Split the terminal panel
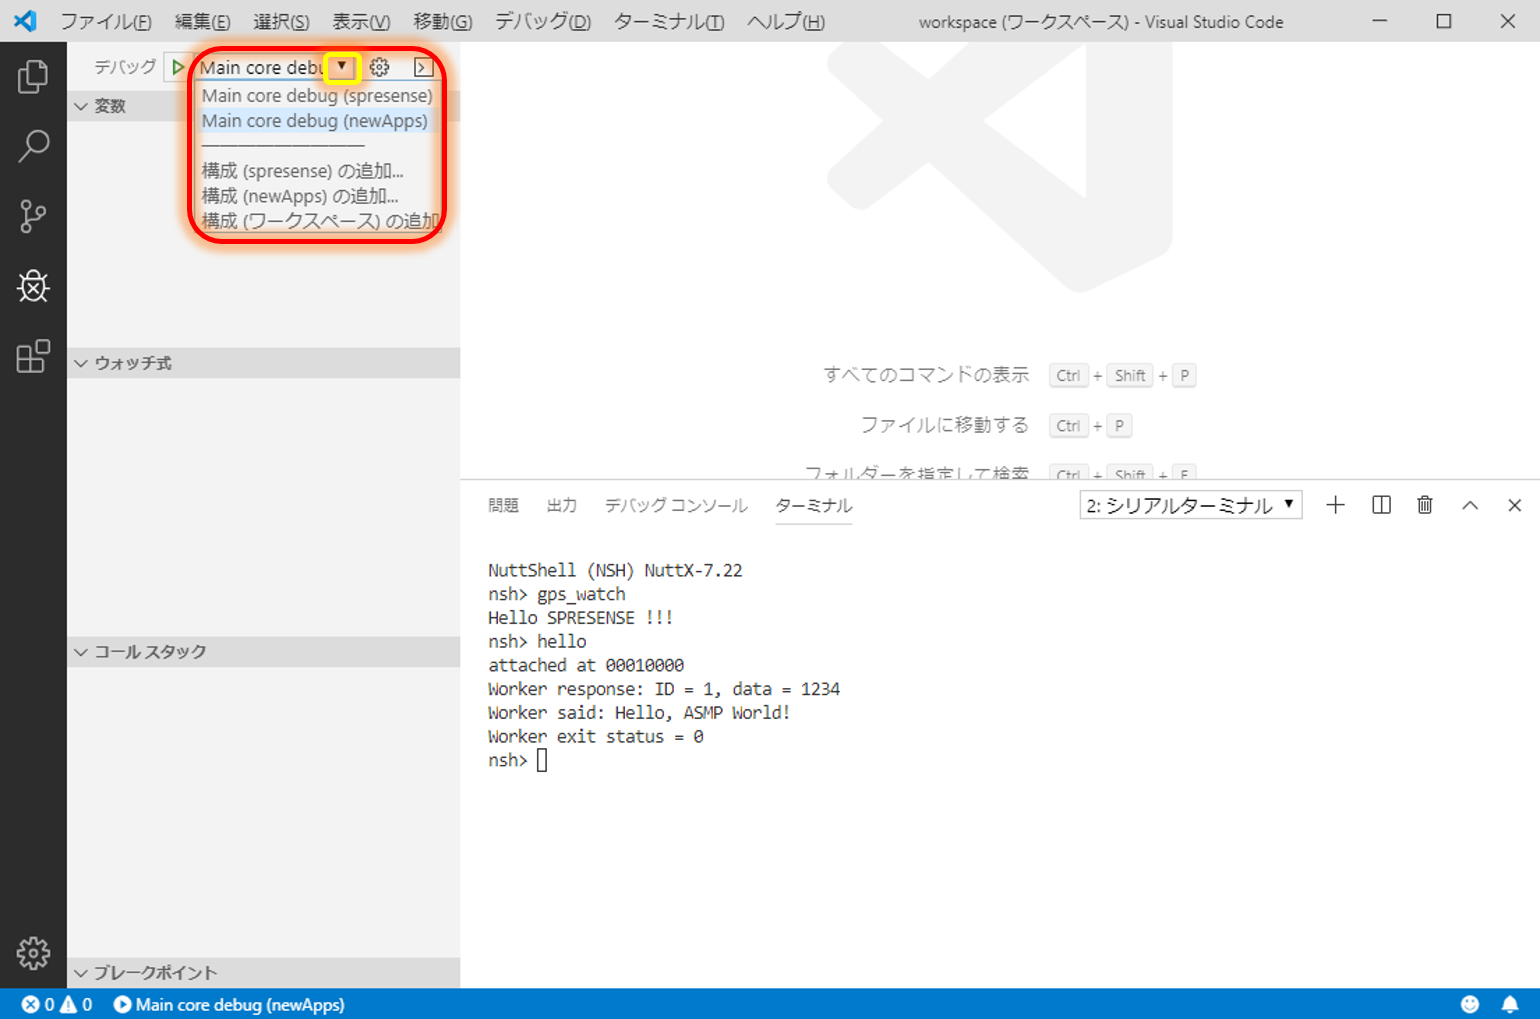 pos(1380,505)
